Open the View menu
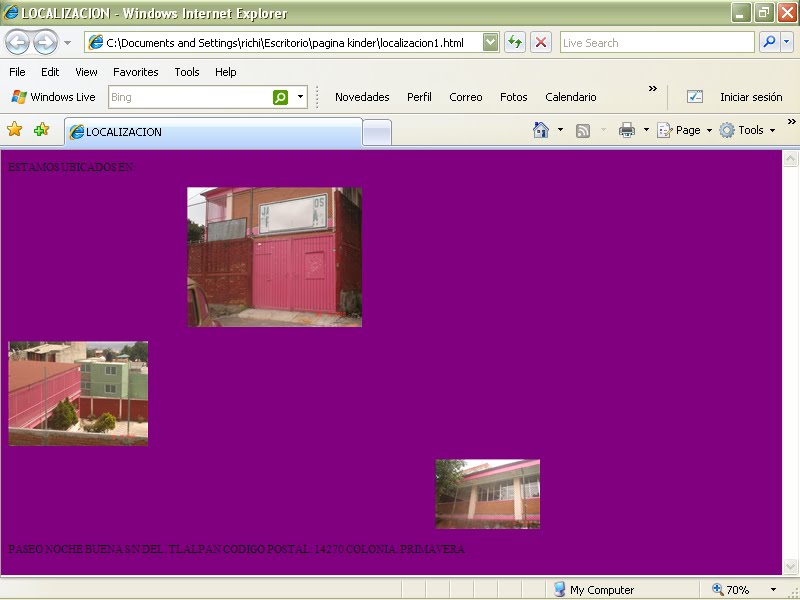800x600 pixels. [x=86, y=72]
